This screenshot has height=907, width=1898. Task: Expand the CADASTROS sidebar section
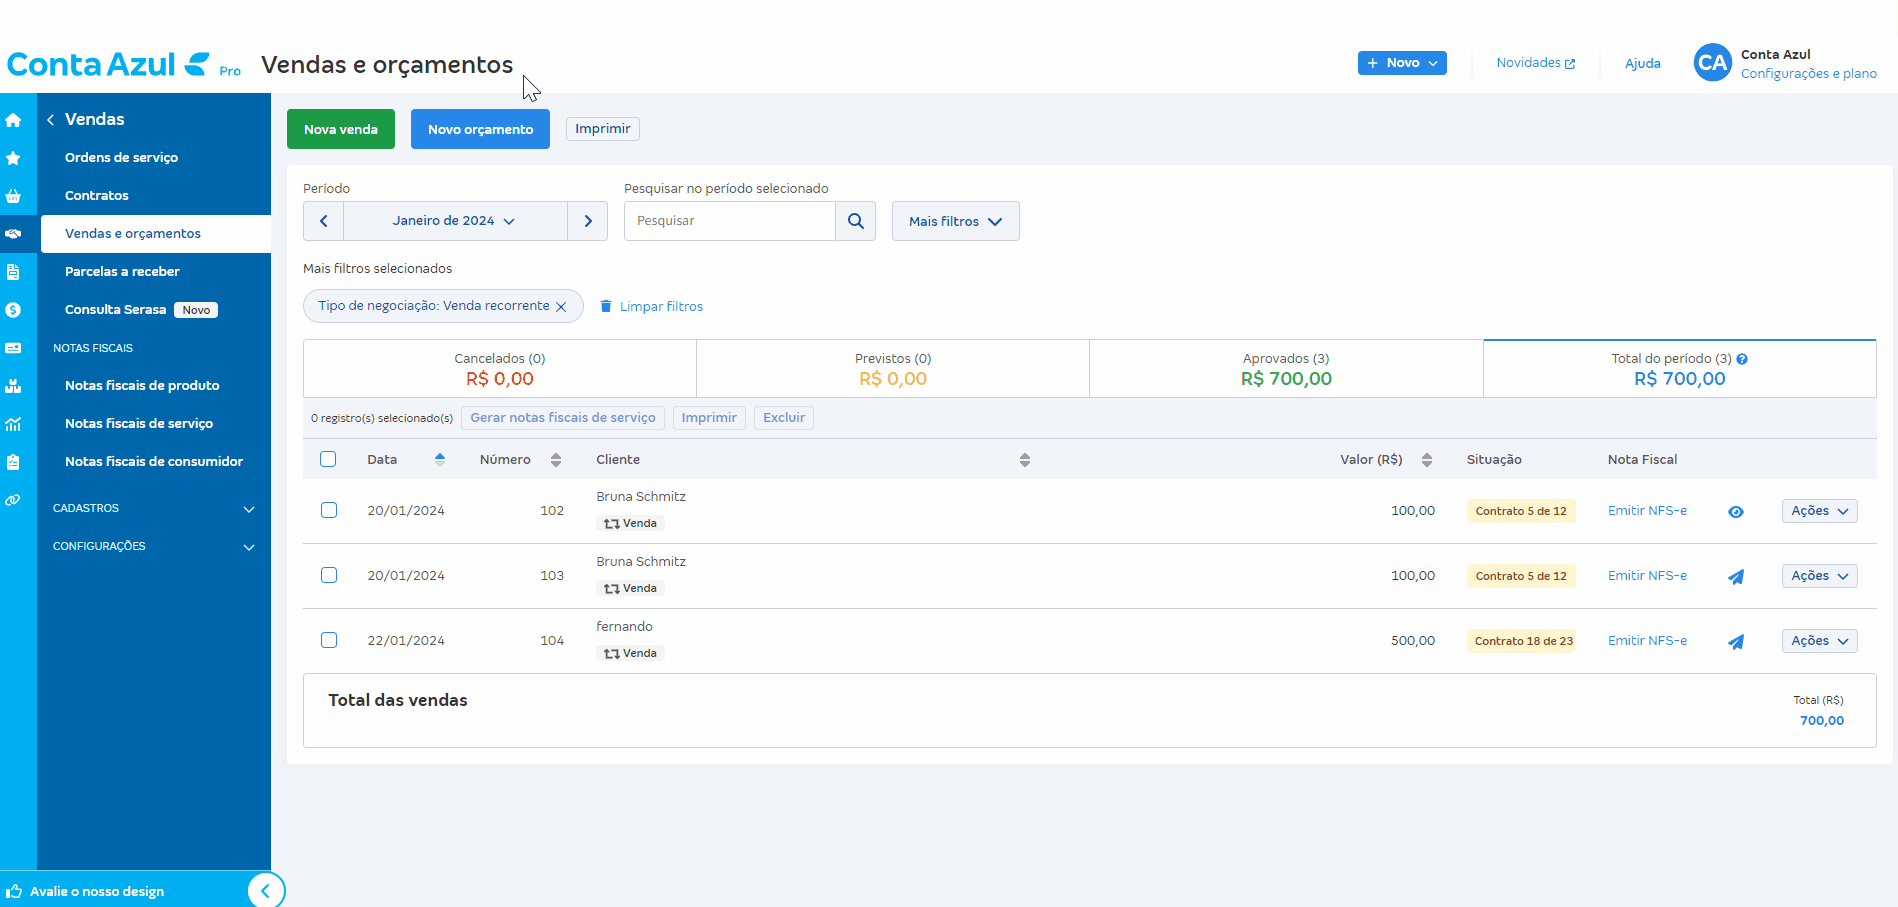154,509
